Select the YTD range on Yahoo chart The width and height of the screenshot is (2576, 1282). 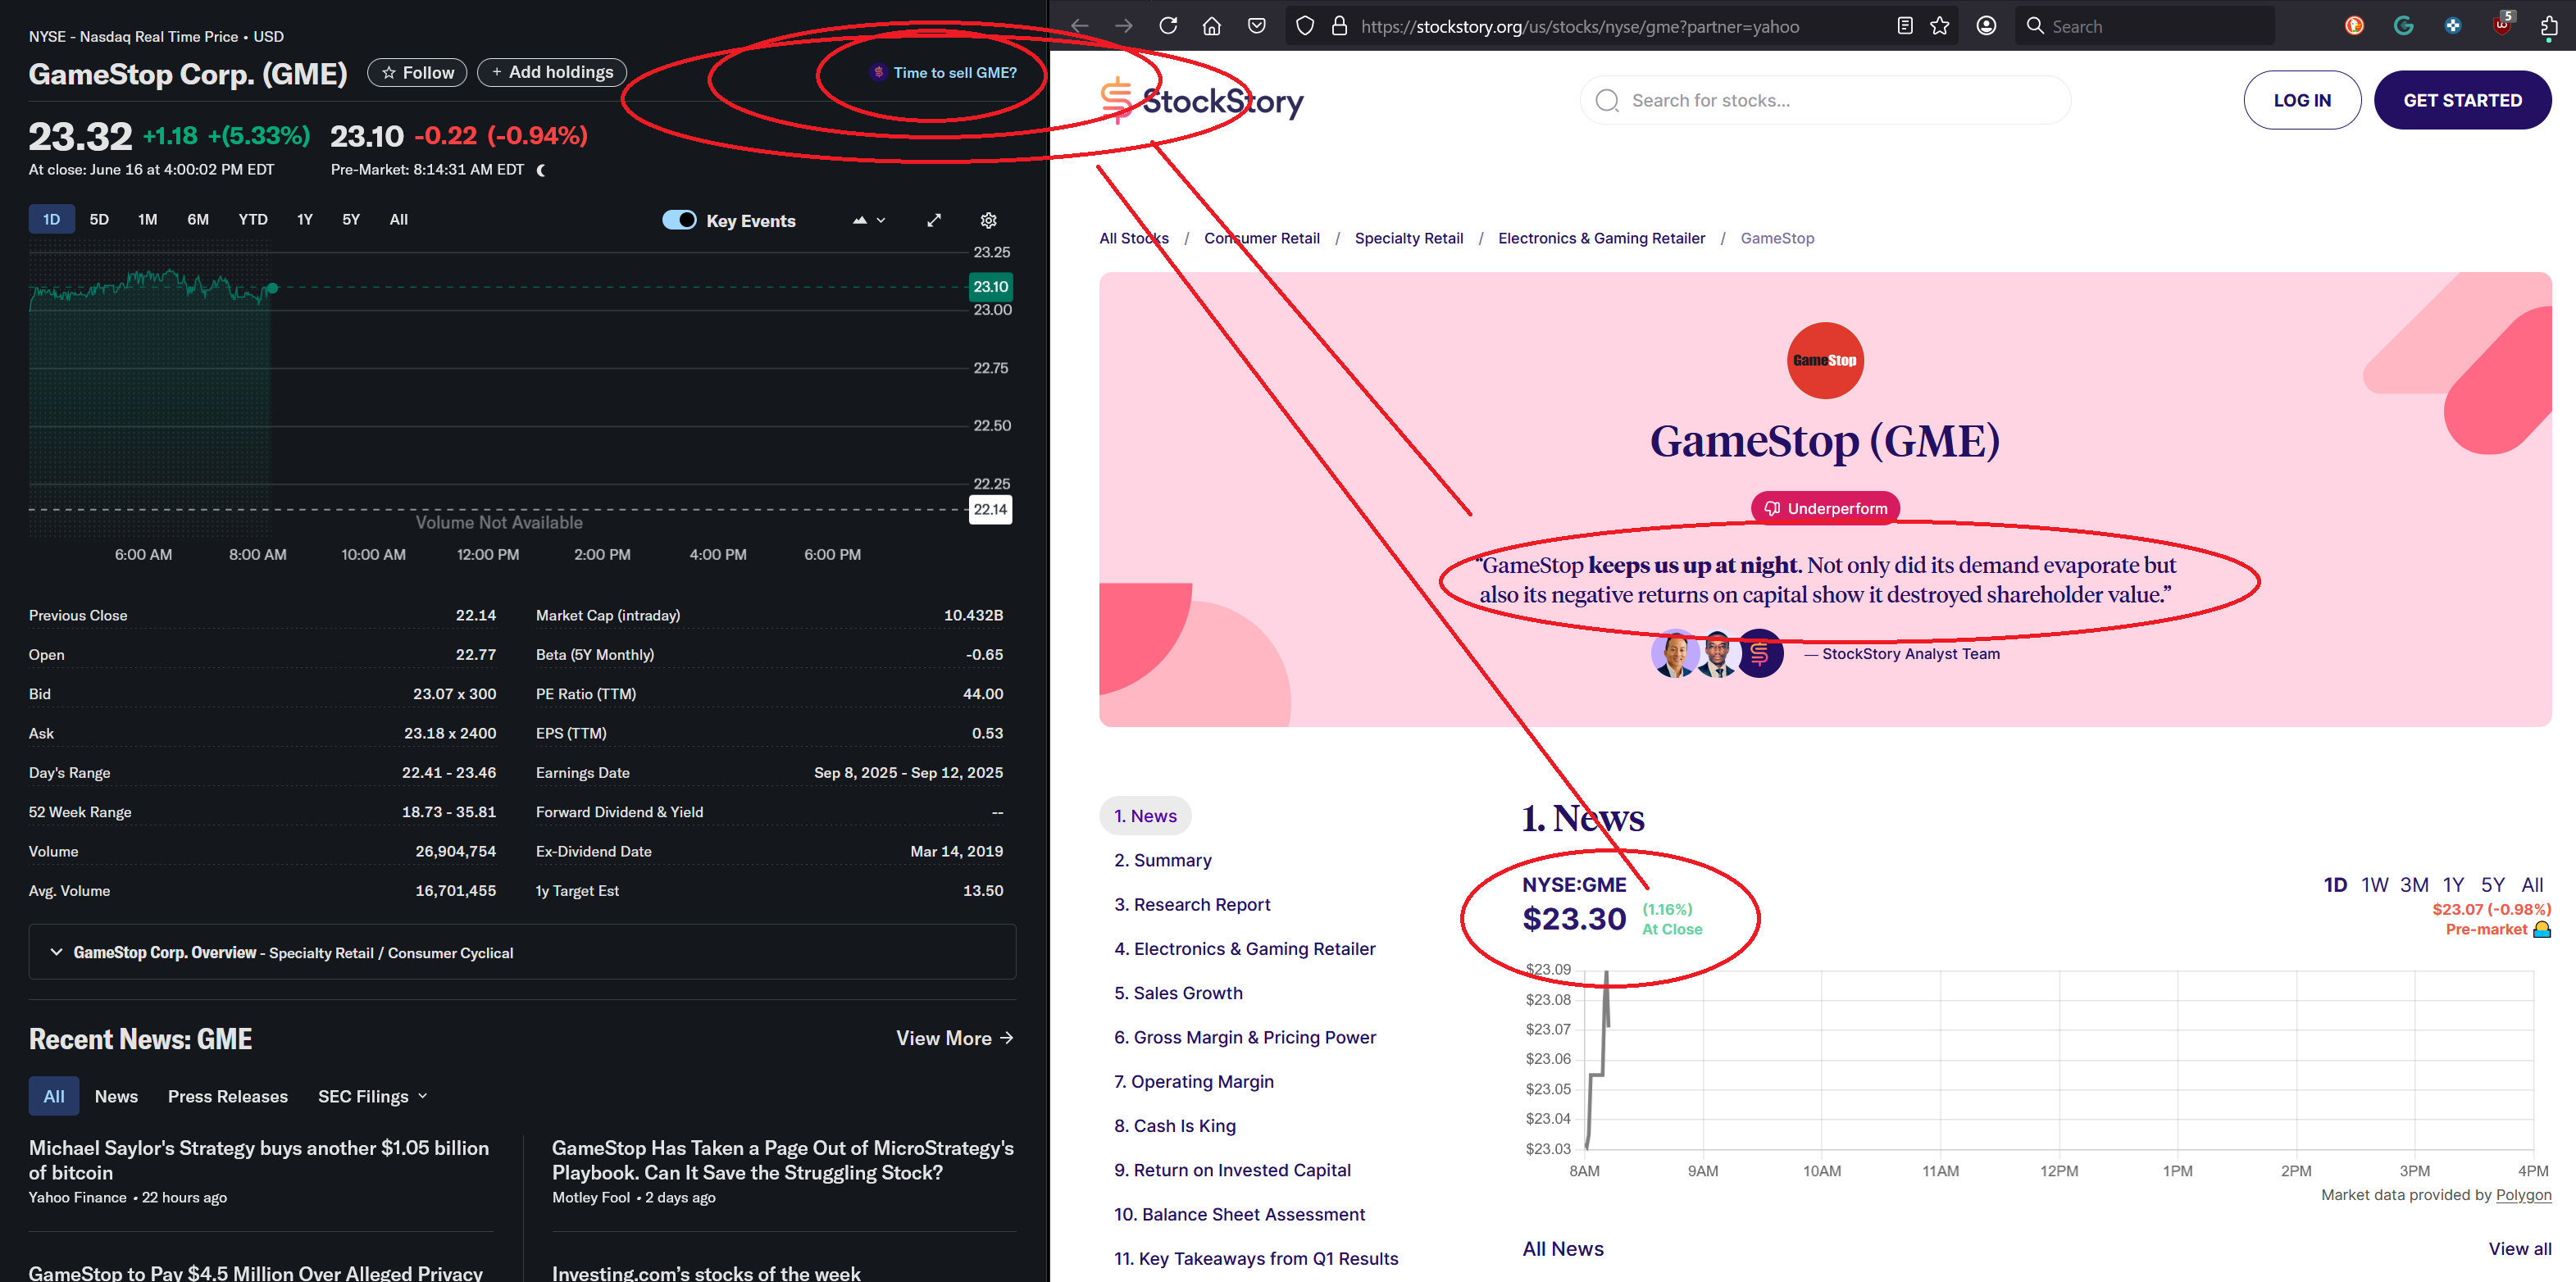coord(253,219)
